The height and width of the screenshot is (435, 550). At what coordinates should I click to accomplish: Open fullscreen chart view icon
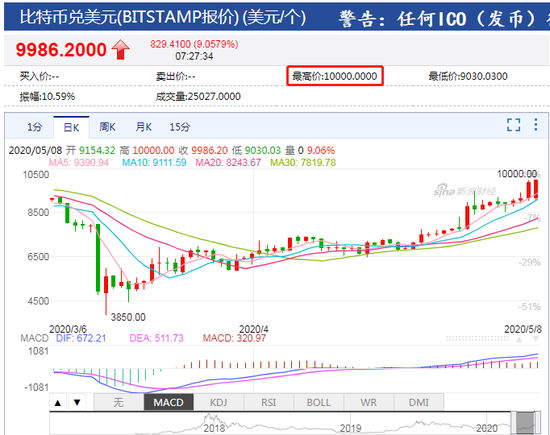[x=514, y=125]
